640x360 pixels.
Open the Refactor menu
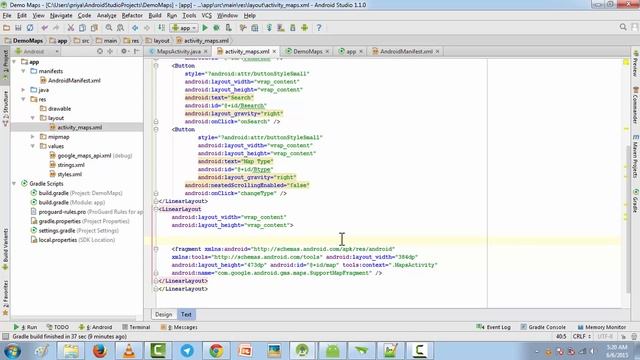(132, 16)
